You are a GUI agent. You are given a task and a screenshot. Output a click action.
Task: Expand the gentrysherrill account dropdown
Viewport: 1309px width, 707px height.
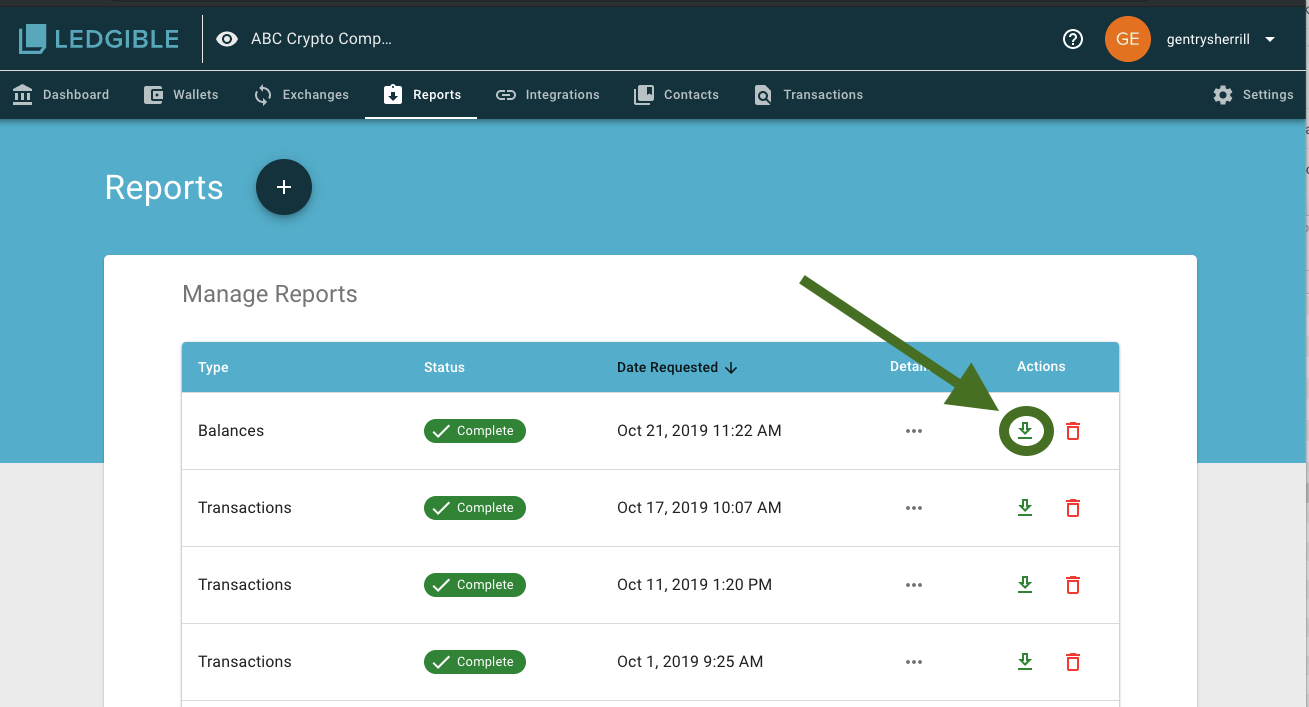point(1270,40)
